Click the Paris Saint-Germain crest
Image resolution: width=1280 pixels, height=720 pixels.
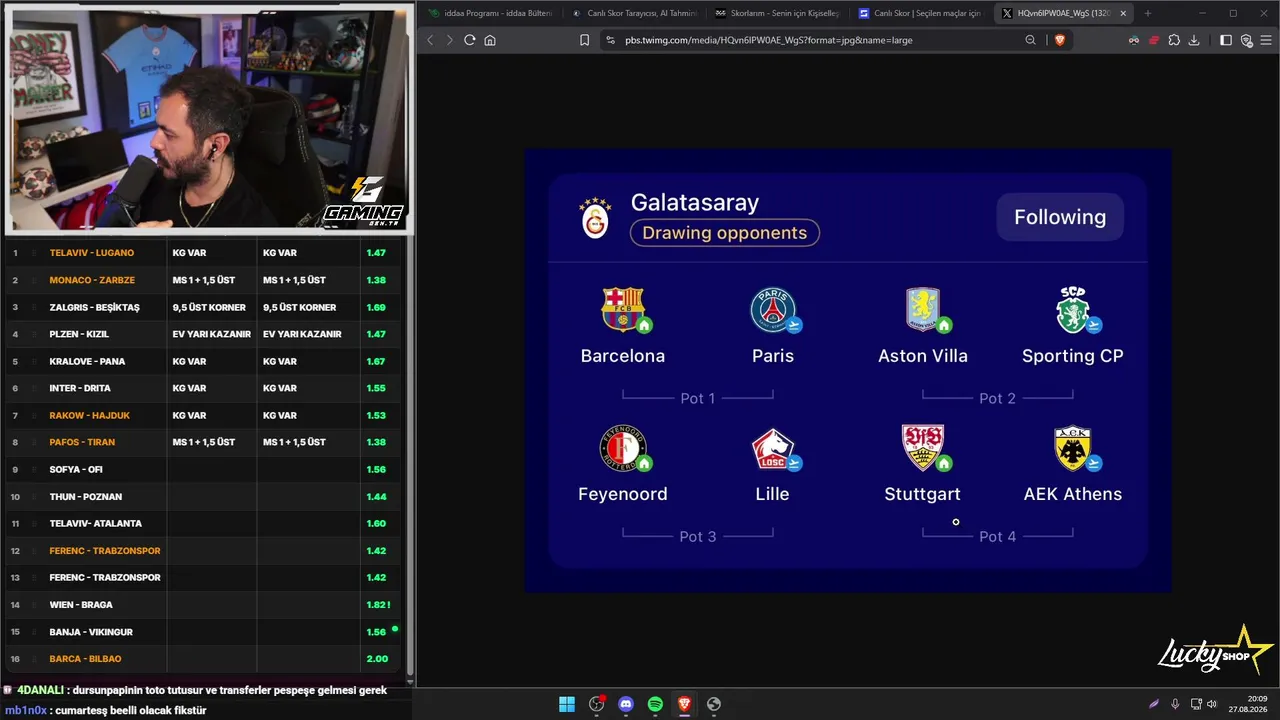point(773,310)
